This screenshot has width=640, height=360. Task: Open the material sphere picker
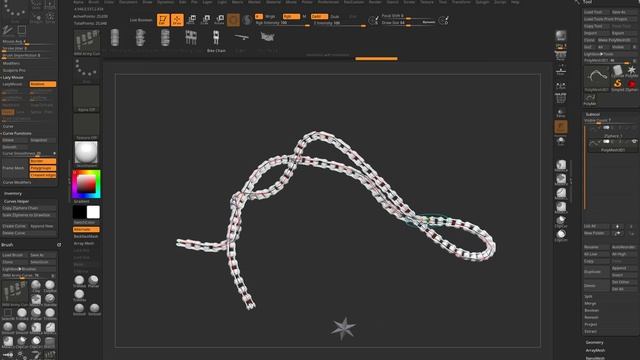[x=86, y=153]
